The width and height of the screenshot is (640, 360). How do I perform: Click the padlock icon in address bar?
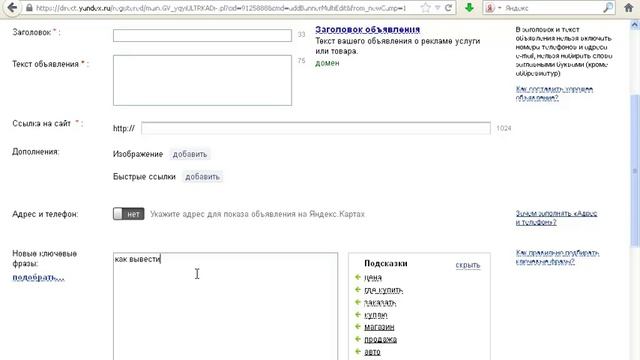(x=29, y=8)
